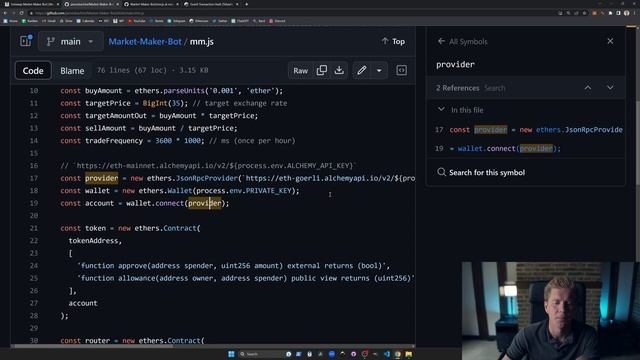Open browser extensions puzzle icon
This screenshot has height=360, width=640.
tap(610, 13)
